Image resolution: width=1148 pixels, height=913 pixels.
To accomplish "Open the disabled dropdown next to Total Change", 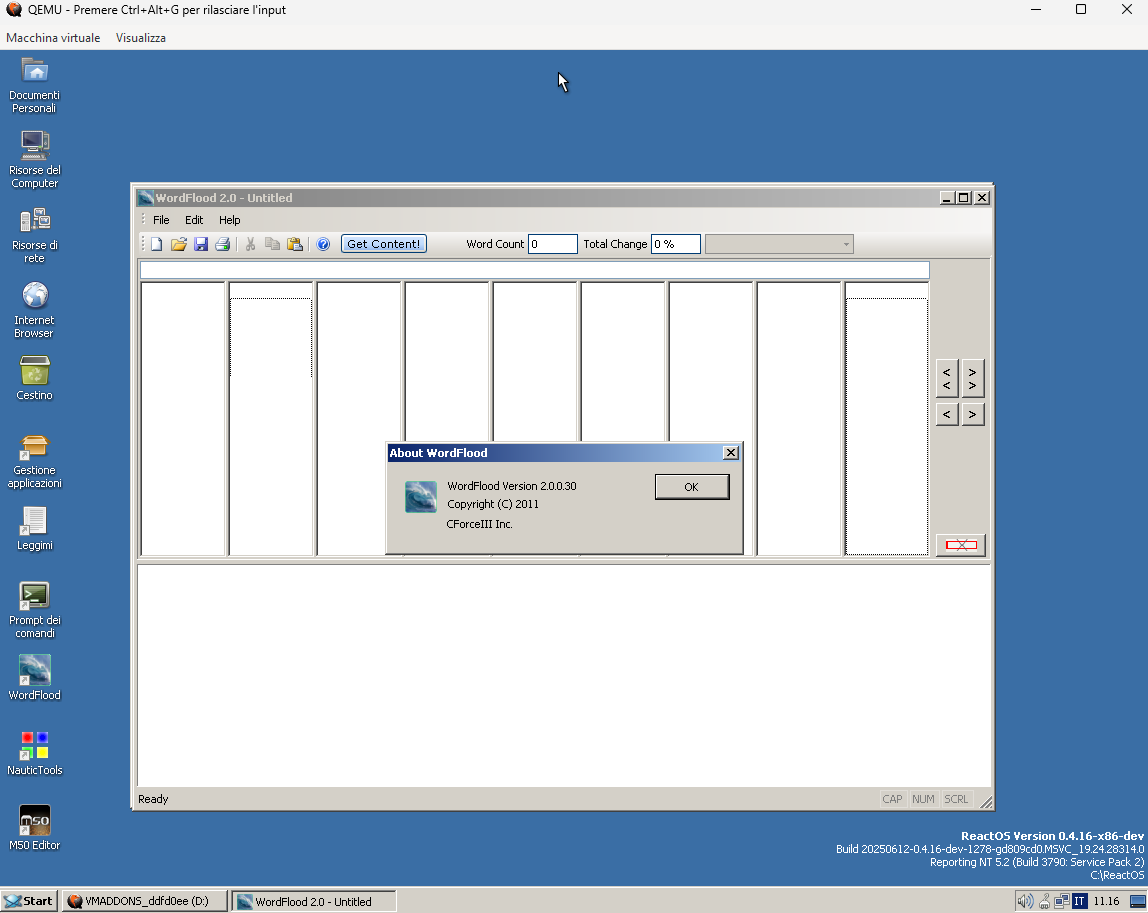I will click(779, 244).
